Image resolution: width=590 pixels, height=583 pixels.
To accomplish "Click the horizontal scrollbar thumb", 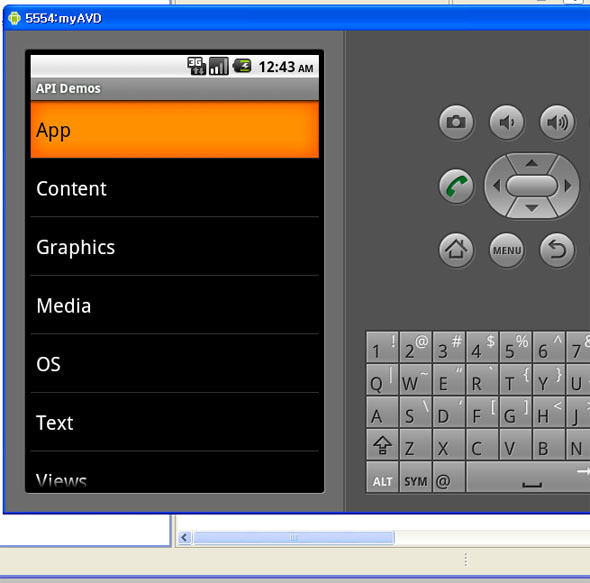I will click(x=293, y=537).
